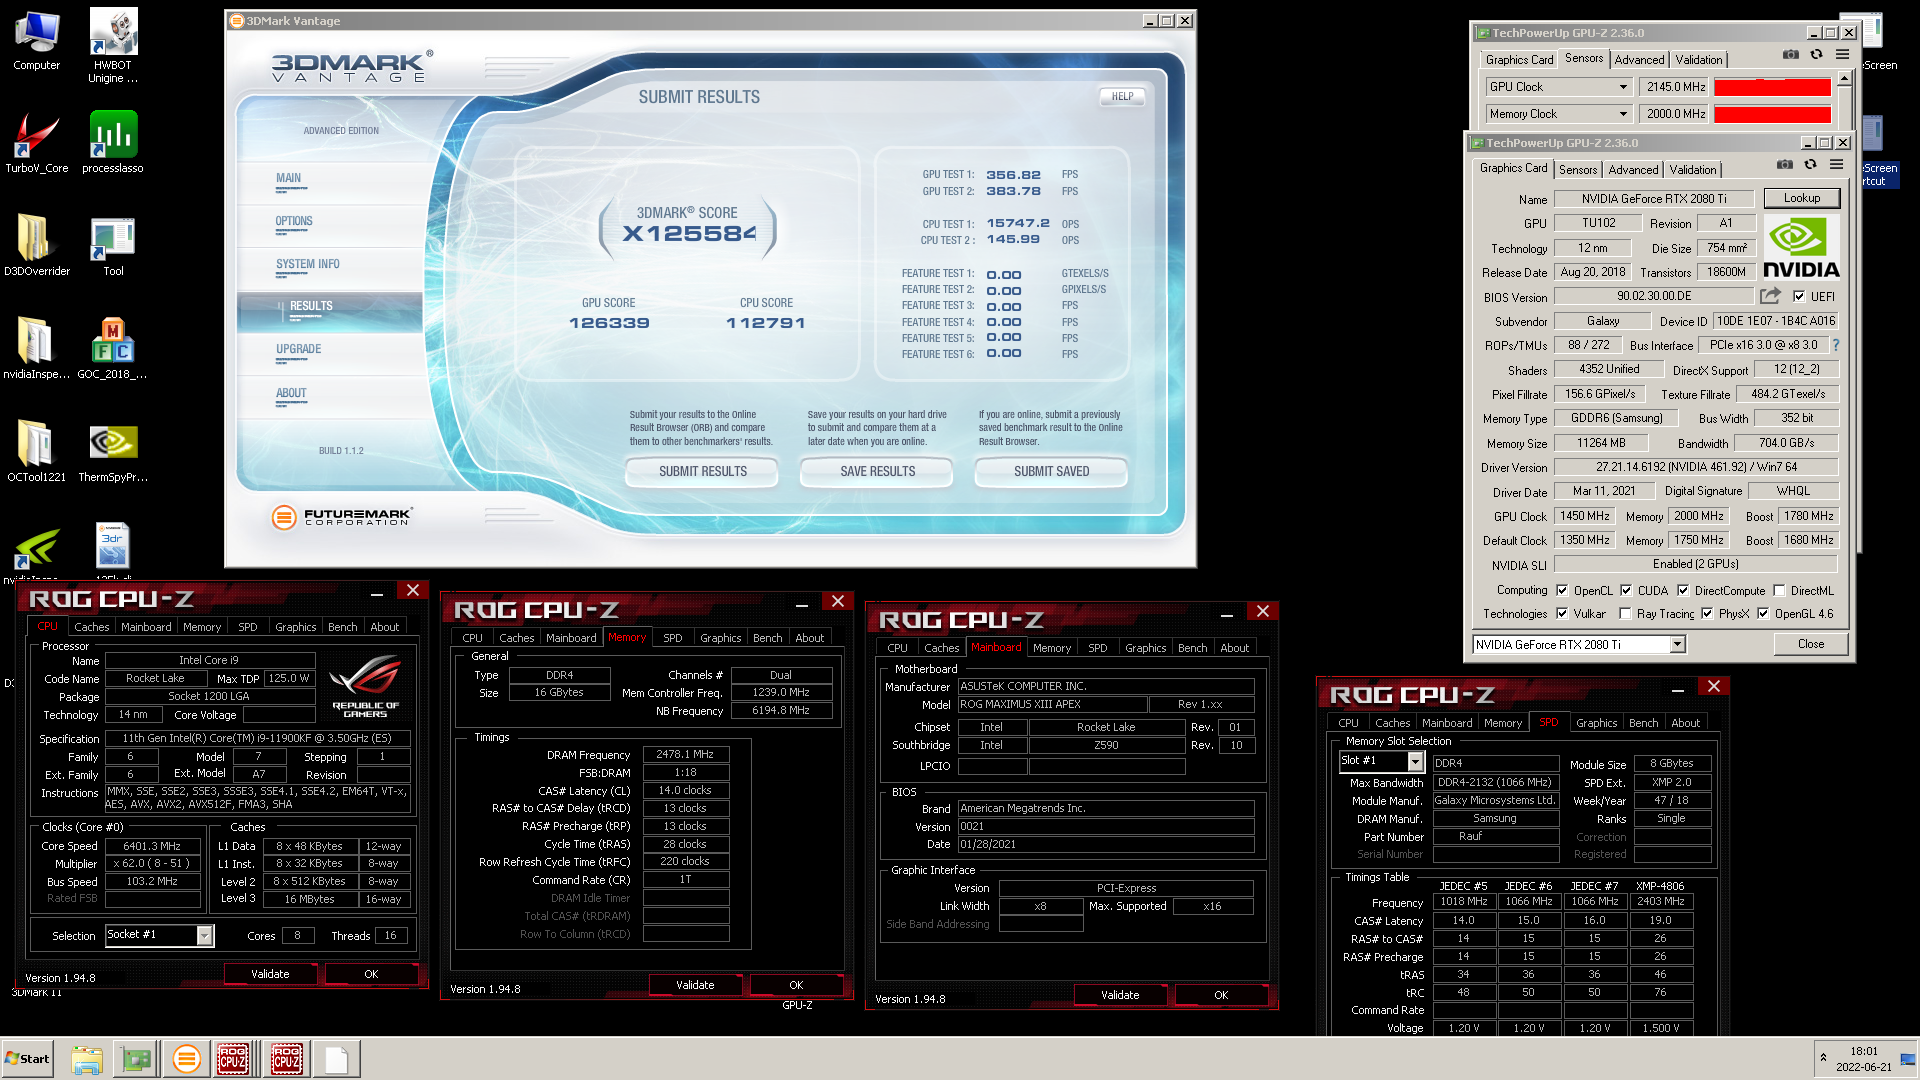Click the Futuremark logo in 3DMark Vantage
The width and height of the screenshot is (1920, 1080).
coord(341,517)
